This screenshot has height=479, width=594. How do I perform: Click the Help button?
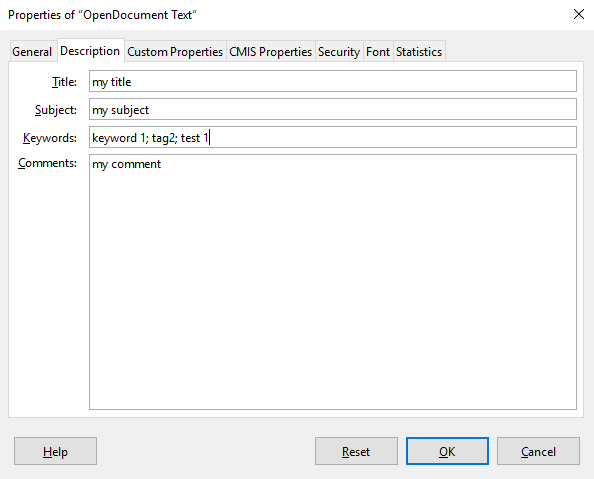click(x=55, y=451)
